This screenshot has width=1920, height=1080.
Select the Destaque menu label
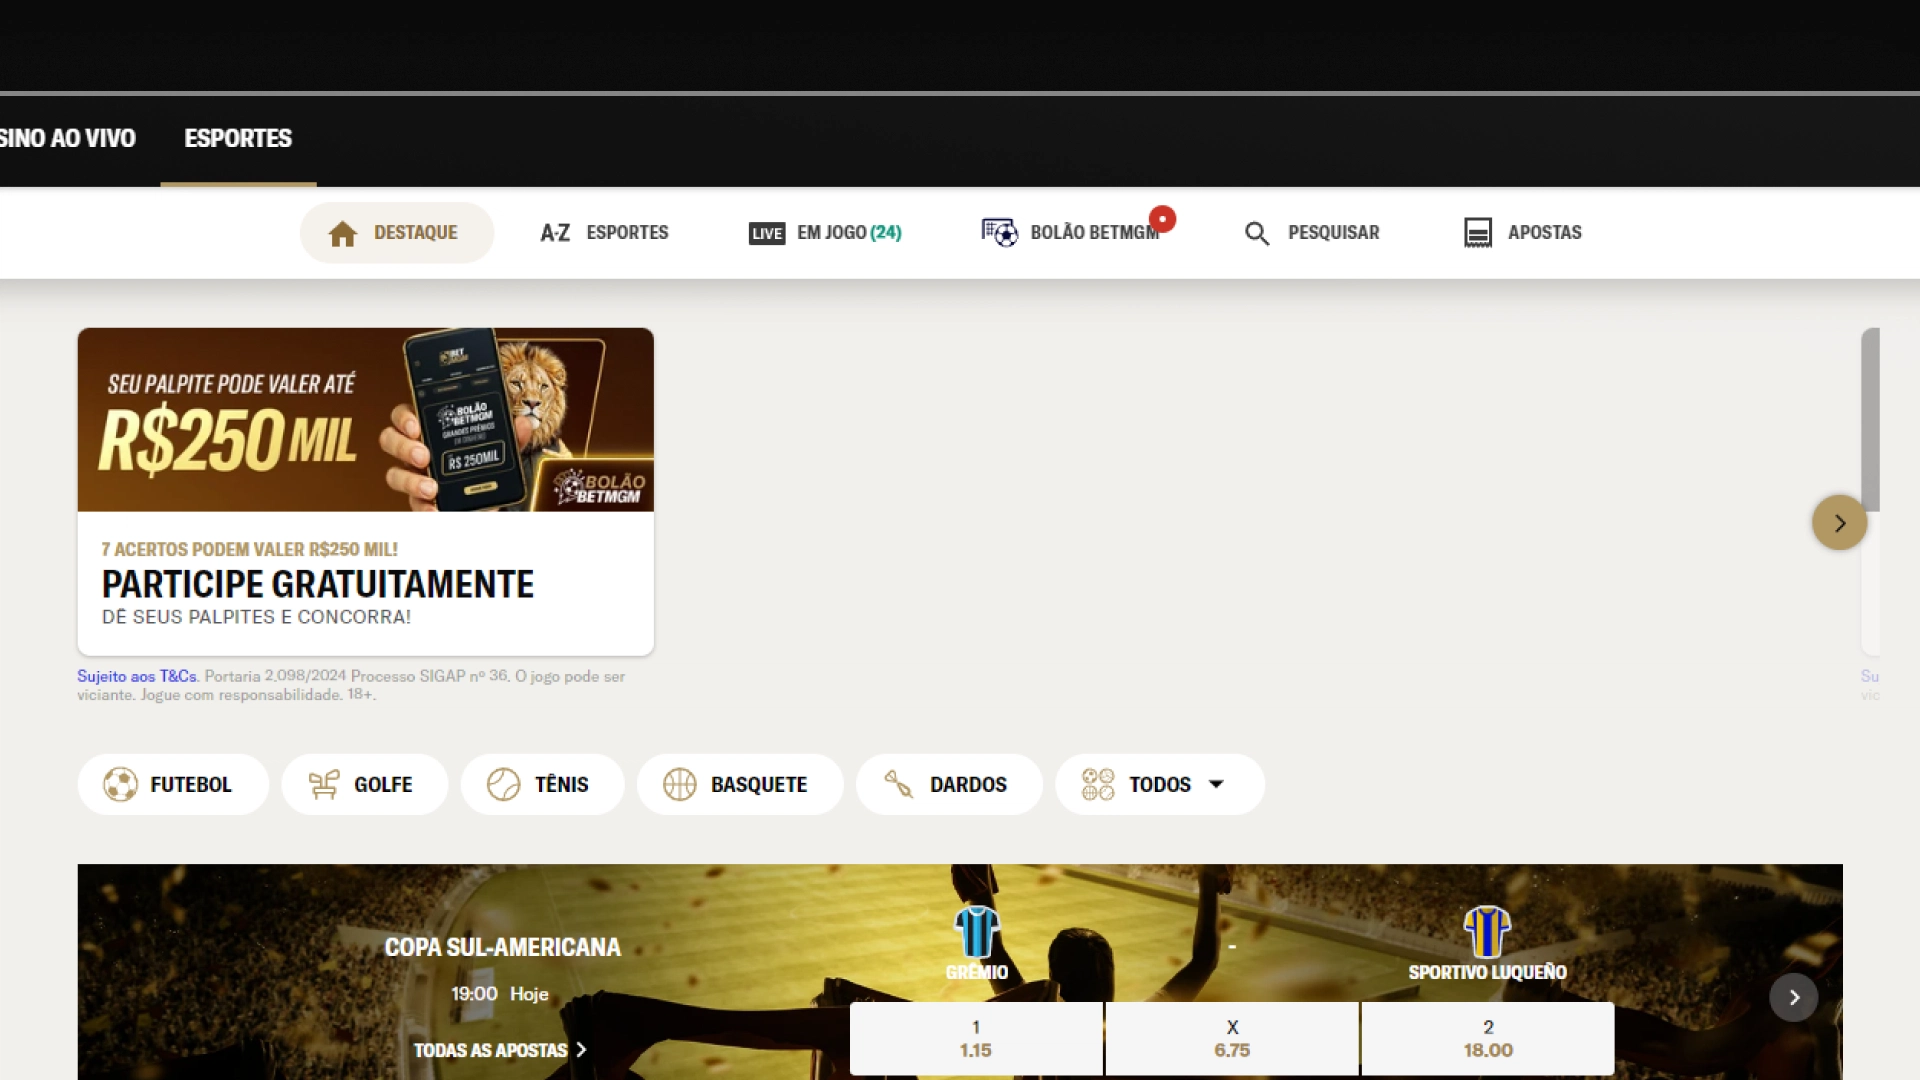point(416,233)
